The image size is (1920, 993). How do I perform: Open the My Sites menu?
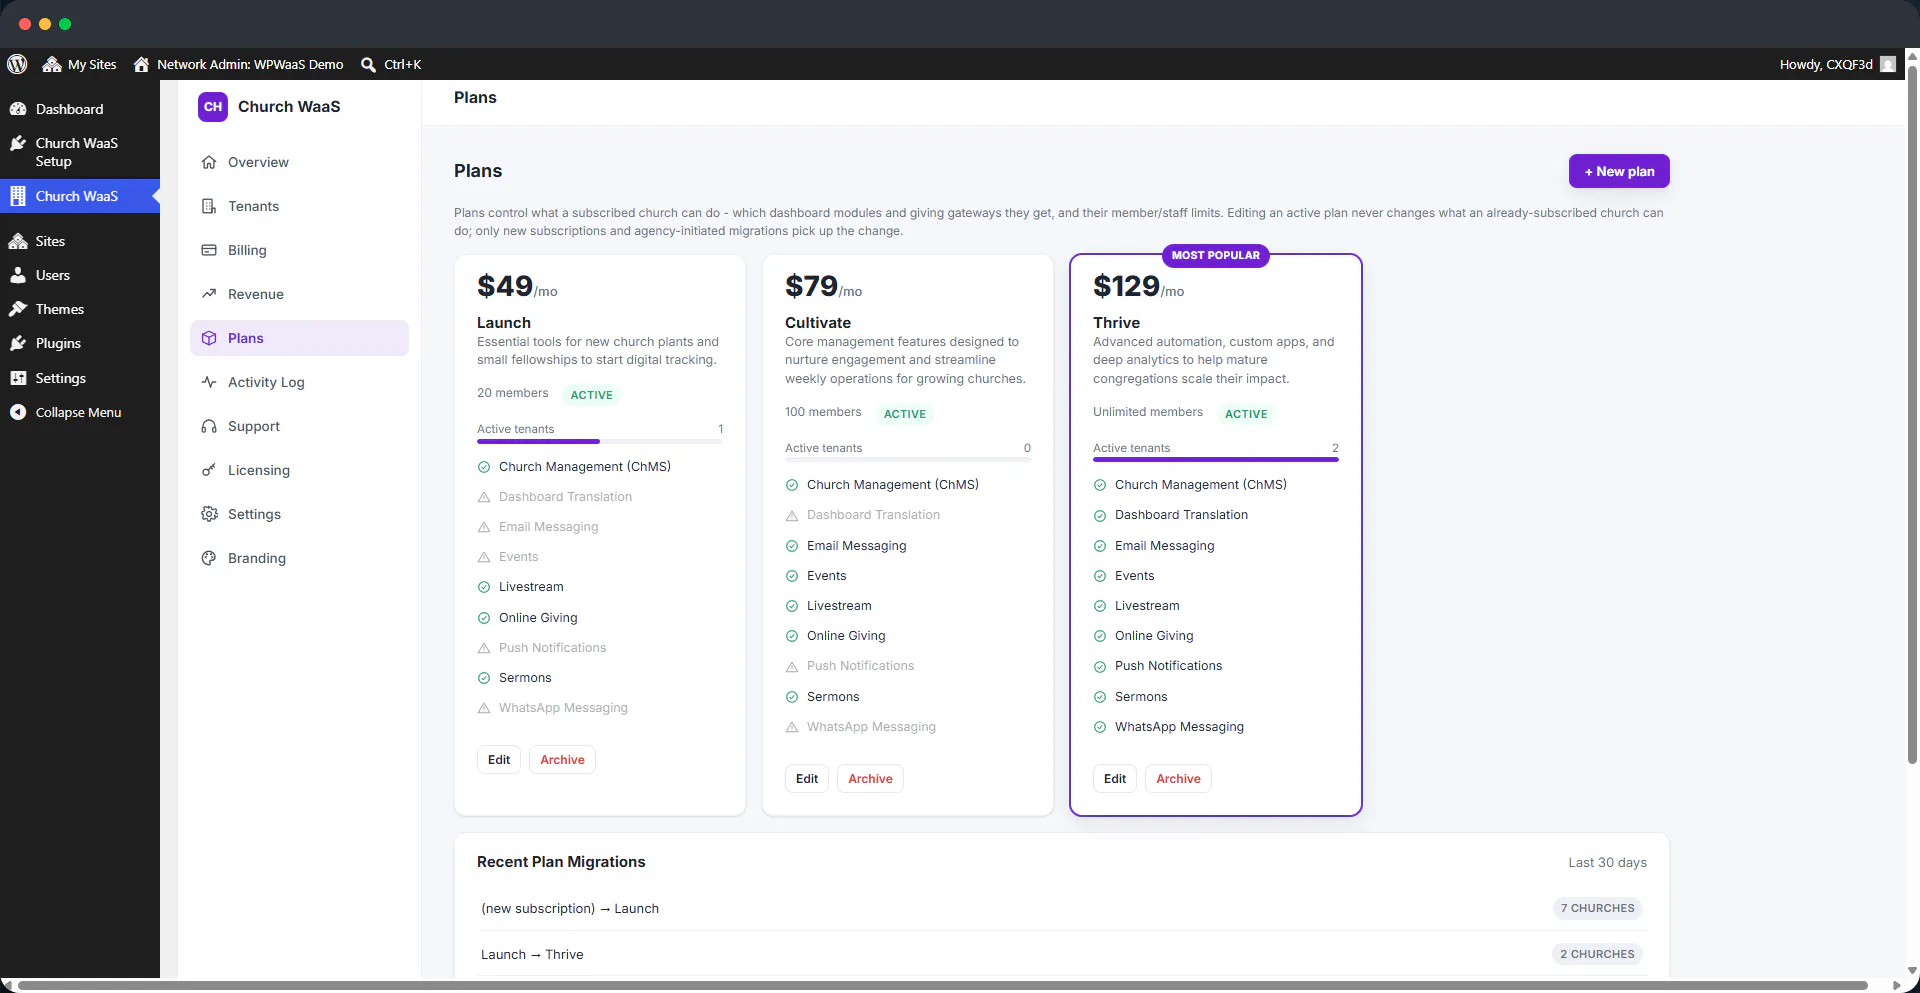tap(80, 64)
